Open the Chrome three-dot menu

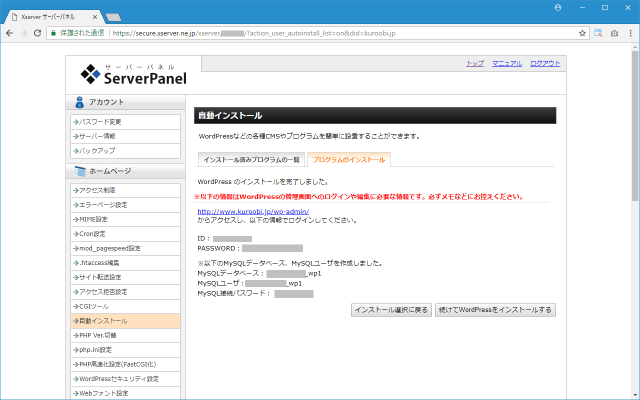pyautogui.click(x=628, y=32)
